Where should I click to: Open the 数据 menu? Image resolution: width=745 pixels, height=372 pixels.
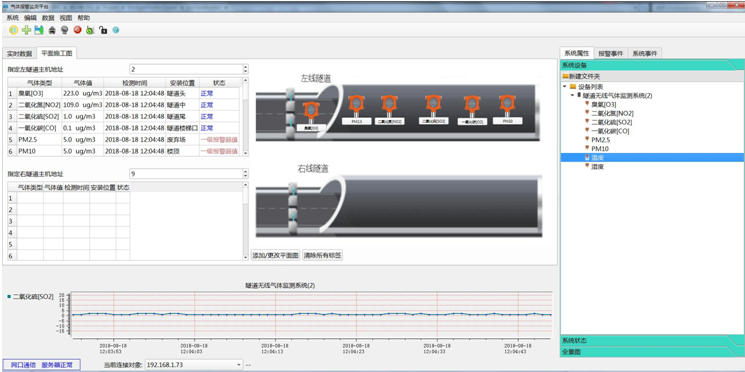pyautogui.click(x=48, y=18)
